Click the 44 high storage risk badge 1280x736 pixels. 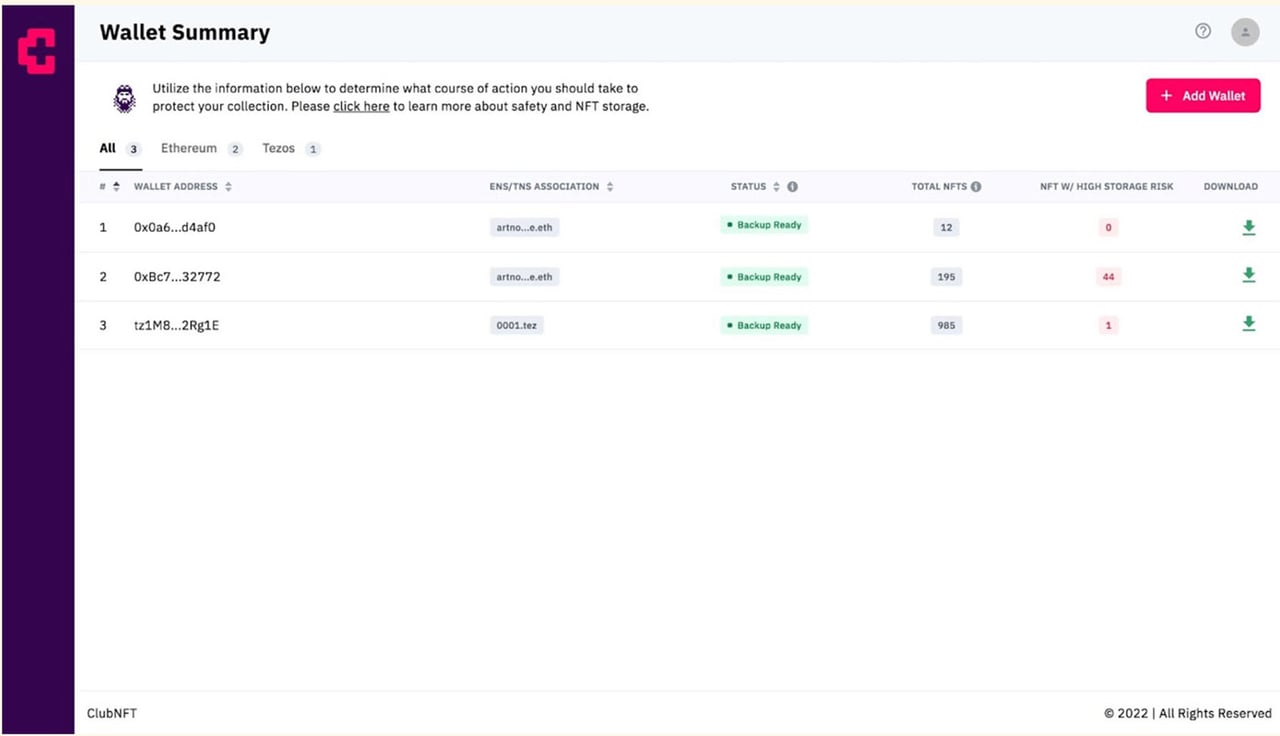pyautogui.click(x=1108, y=277)
